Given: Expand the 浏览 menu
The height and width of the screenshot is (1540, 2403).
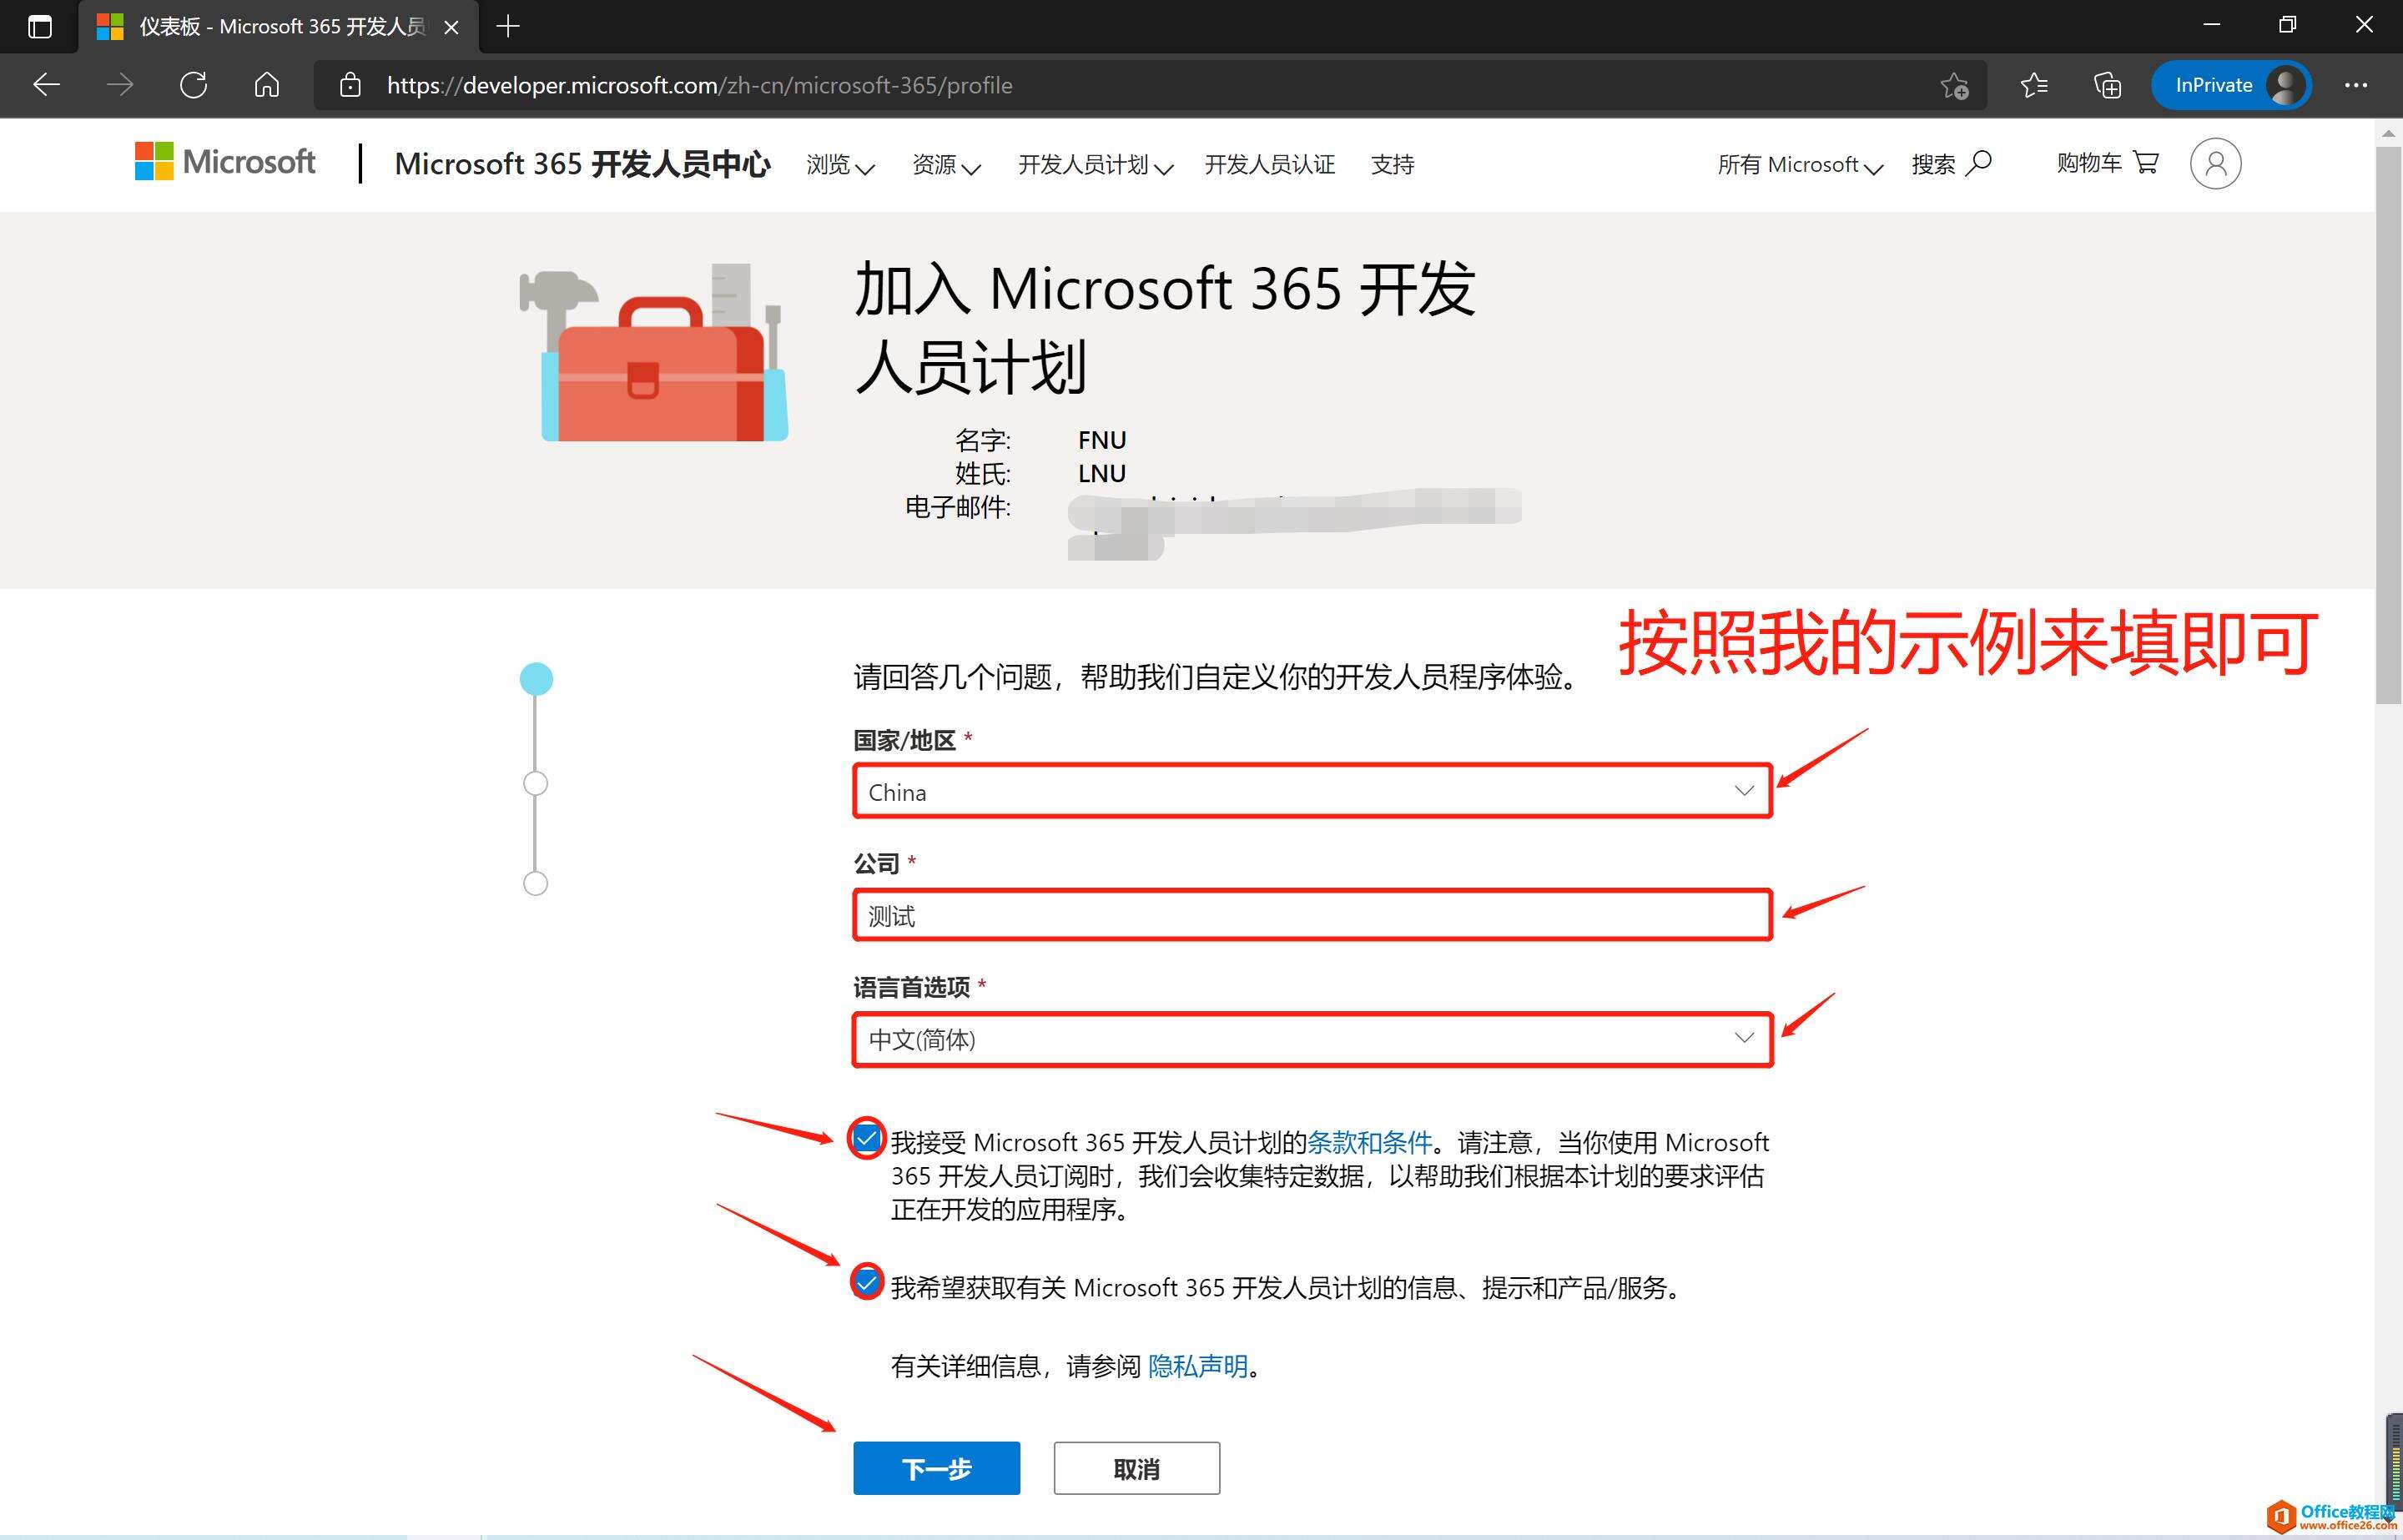Looking at the screenshot, I should (x=840, y=165).
